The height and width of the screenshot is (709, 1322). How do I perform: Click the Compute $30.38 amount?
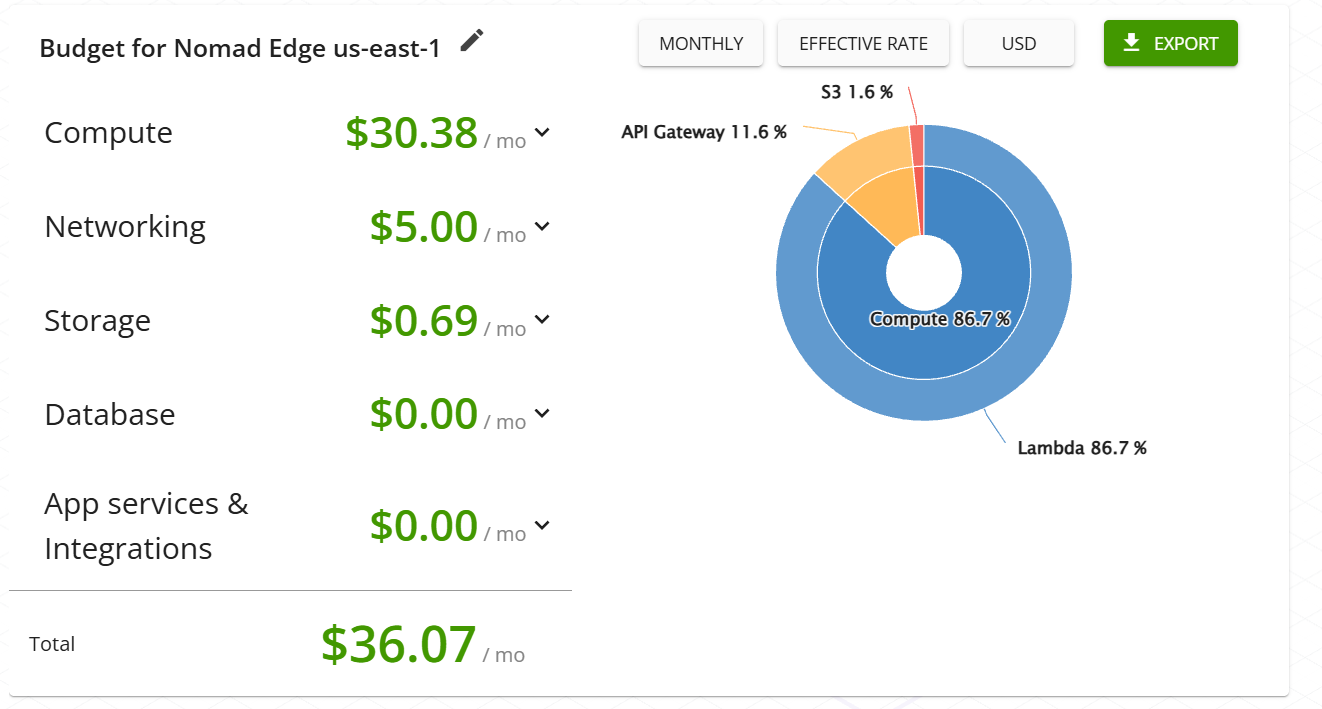coord(411,133)
